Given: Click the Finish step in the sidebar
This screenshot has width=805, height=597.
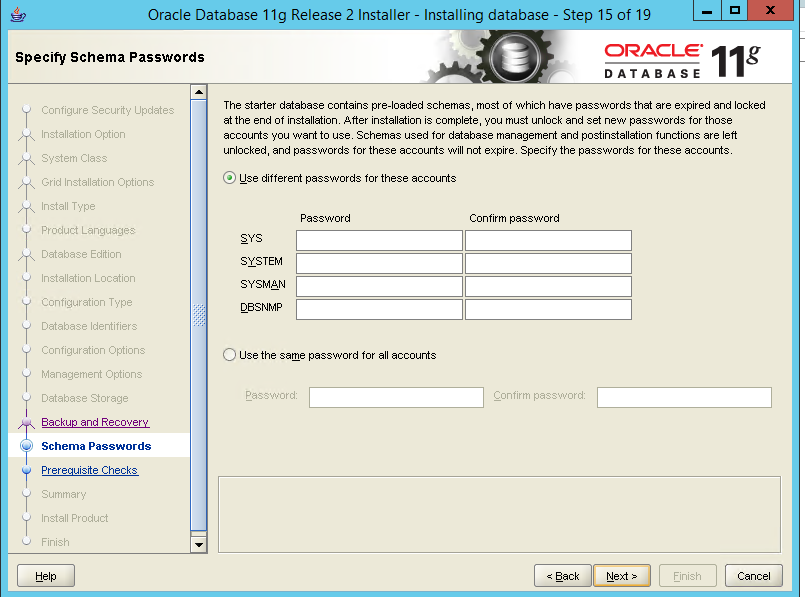Looking at the screenshot, I should 55,542.
